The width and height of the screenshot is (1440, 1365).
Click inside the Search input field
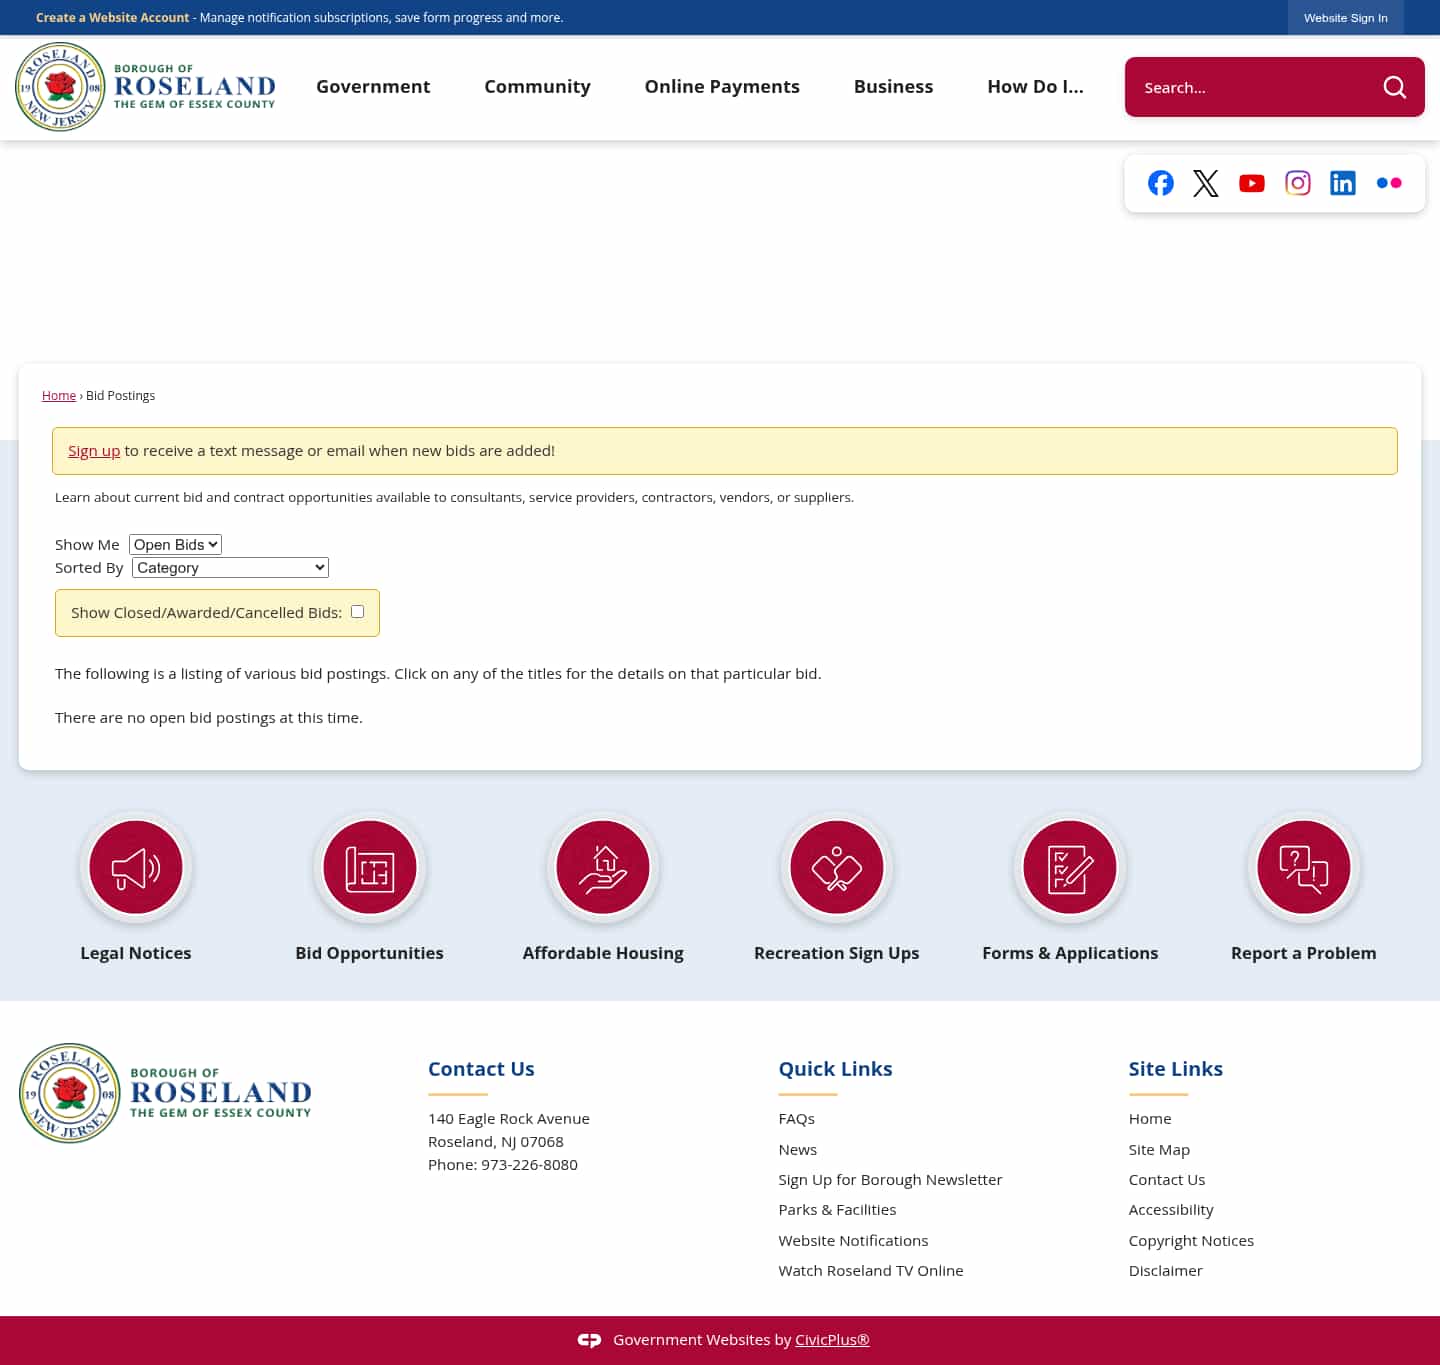point(1250,87)
